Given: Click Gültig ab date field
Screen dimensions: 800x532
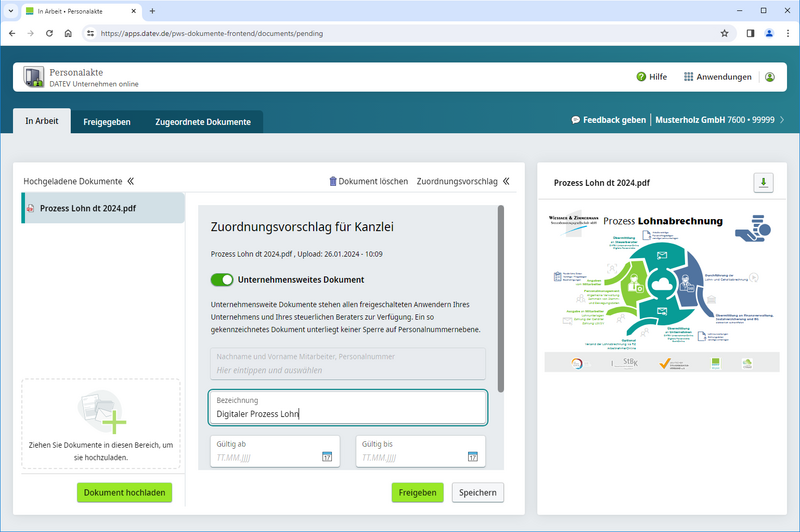Looking at the screenshot, I should click(275, 451).
